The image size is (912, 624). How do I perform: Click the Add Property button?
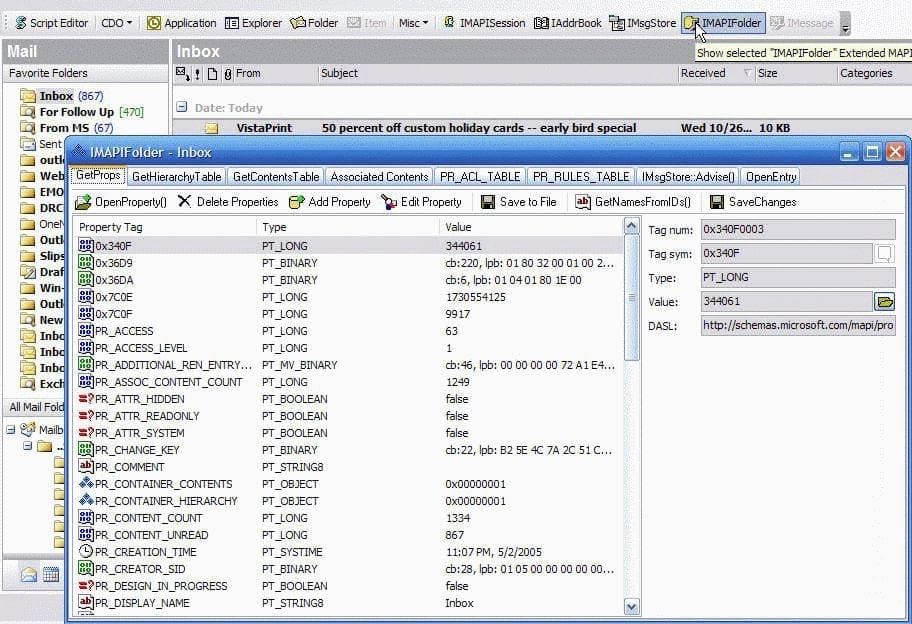pyautogui.click(x=330, y=202)
